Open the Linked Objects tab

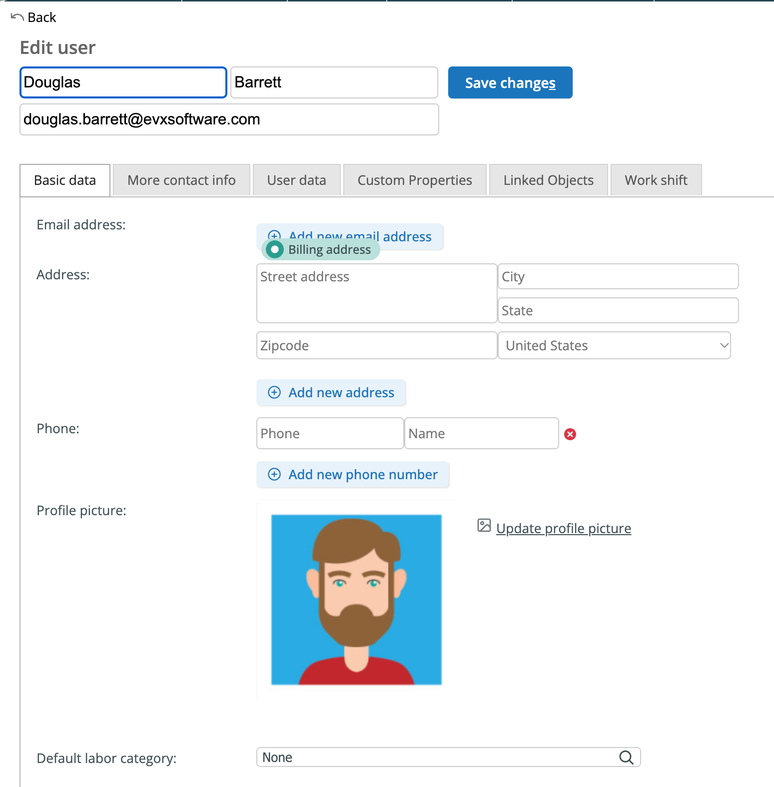click(x=548, y=180)
